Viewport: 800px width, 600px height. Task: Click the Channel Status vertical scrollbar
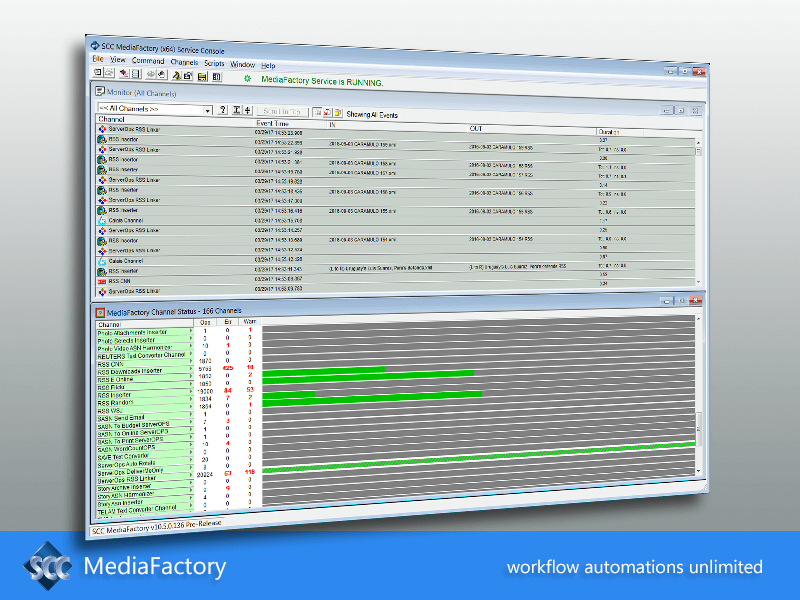(x=699, y=395)
